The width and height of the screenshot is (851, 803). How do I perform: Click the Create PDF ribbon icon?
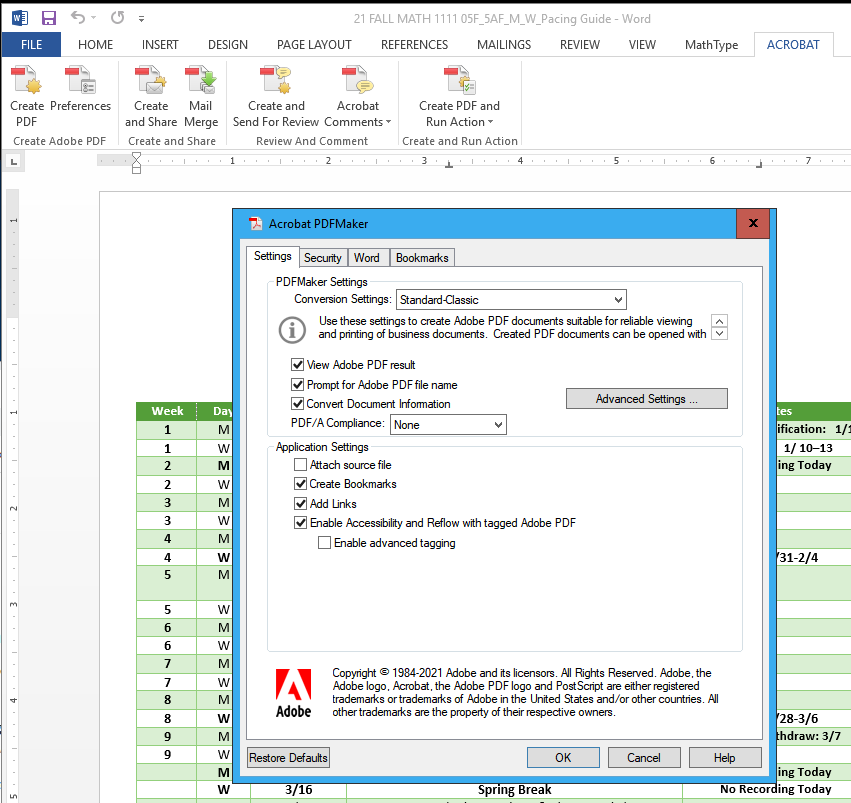(26, 95)
